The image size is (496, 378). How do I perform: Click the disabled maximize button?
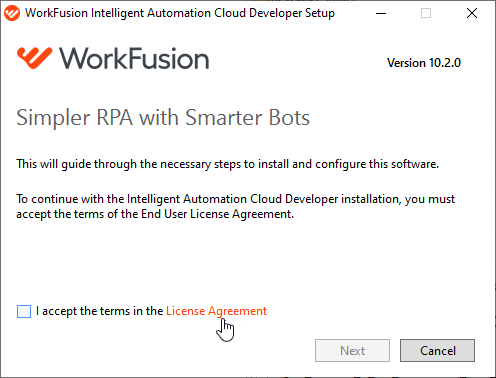coord(426,13)
